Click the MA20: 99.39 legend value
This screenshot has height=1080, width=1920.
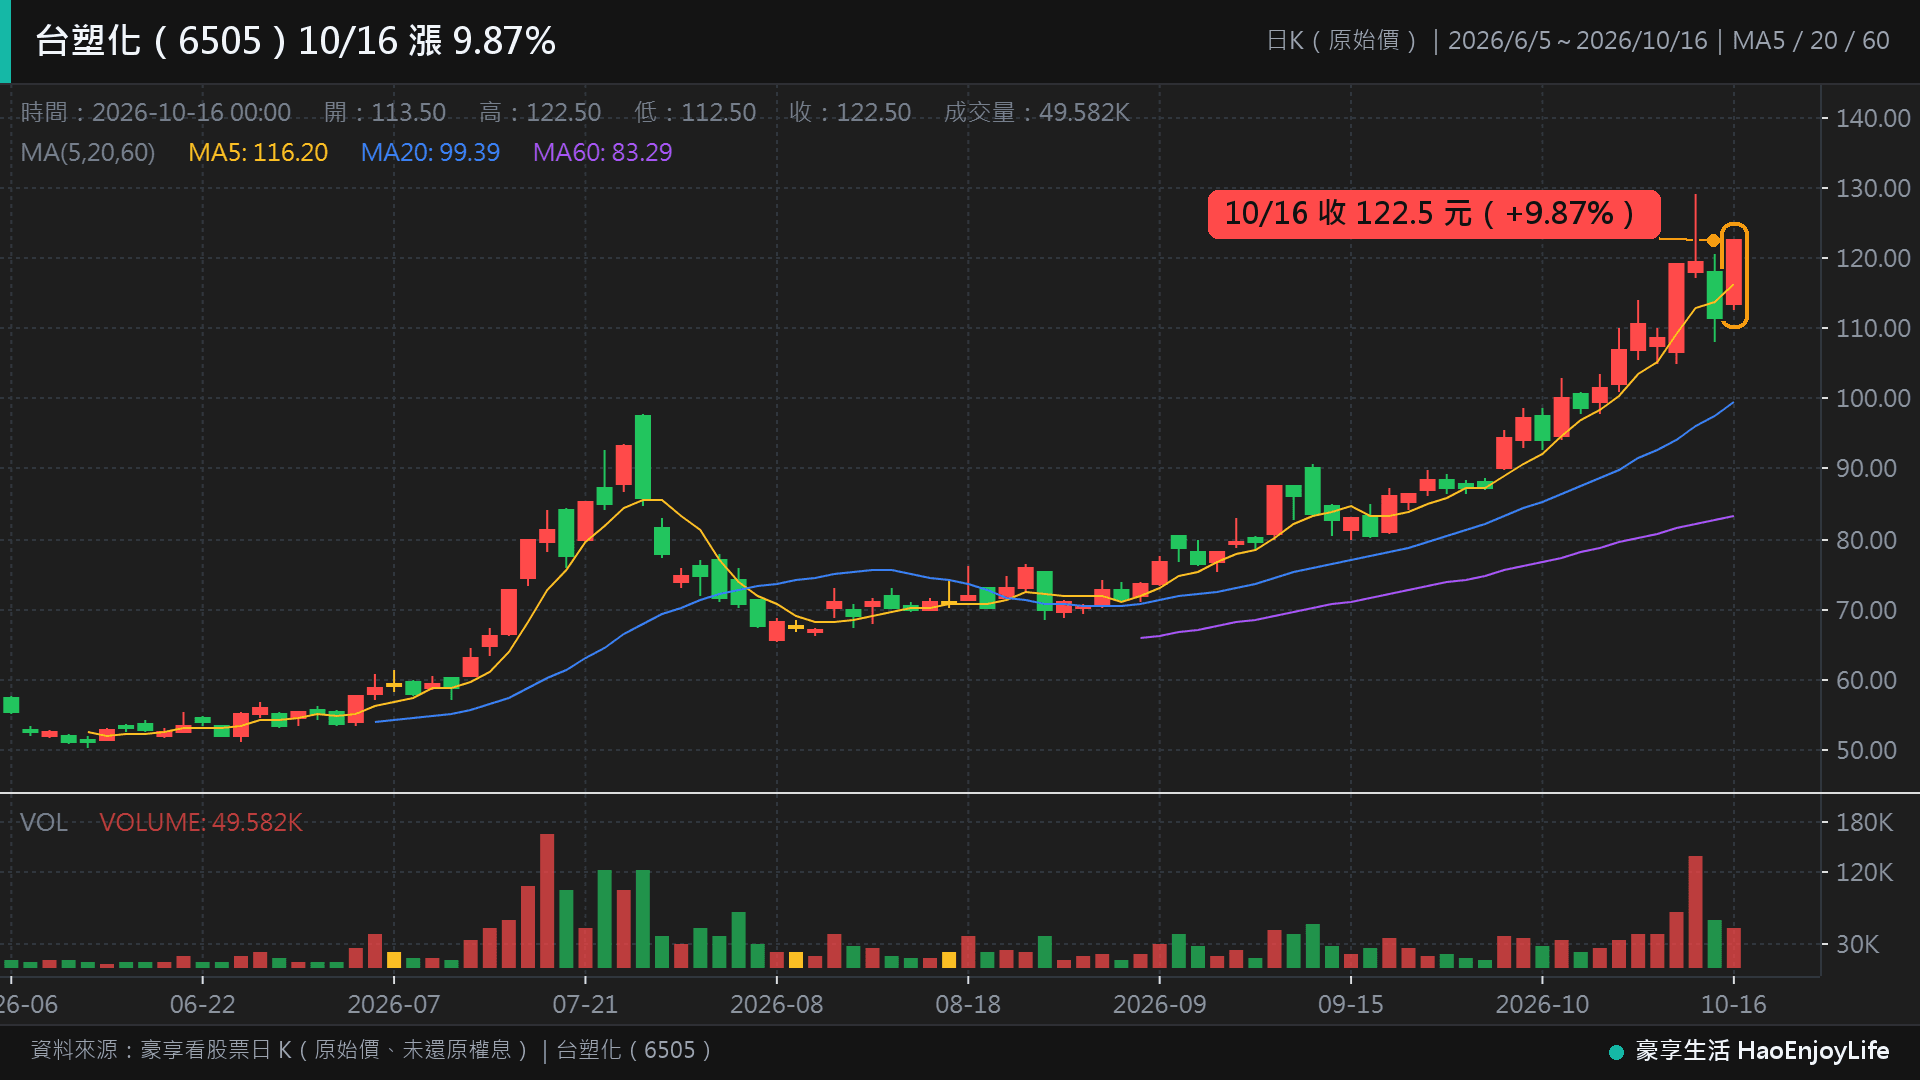[x=430, y=152]
